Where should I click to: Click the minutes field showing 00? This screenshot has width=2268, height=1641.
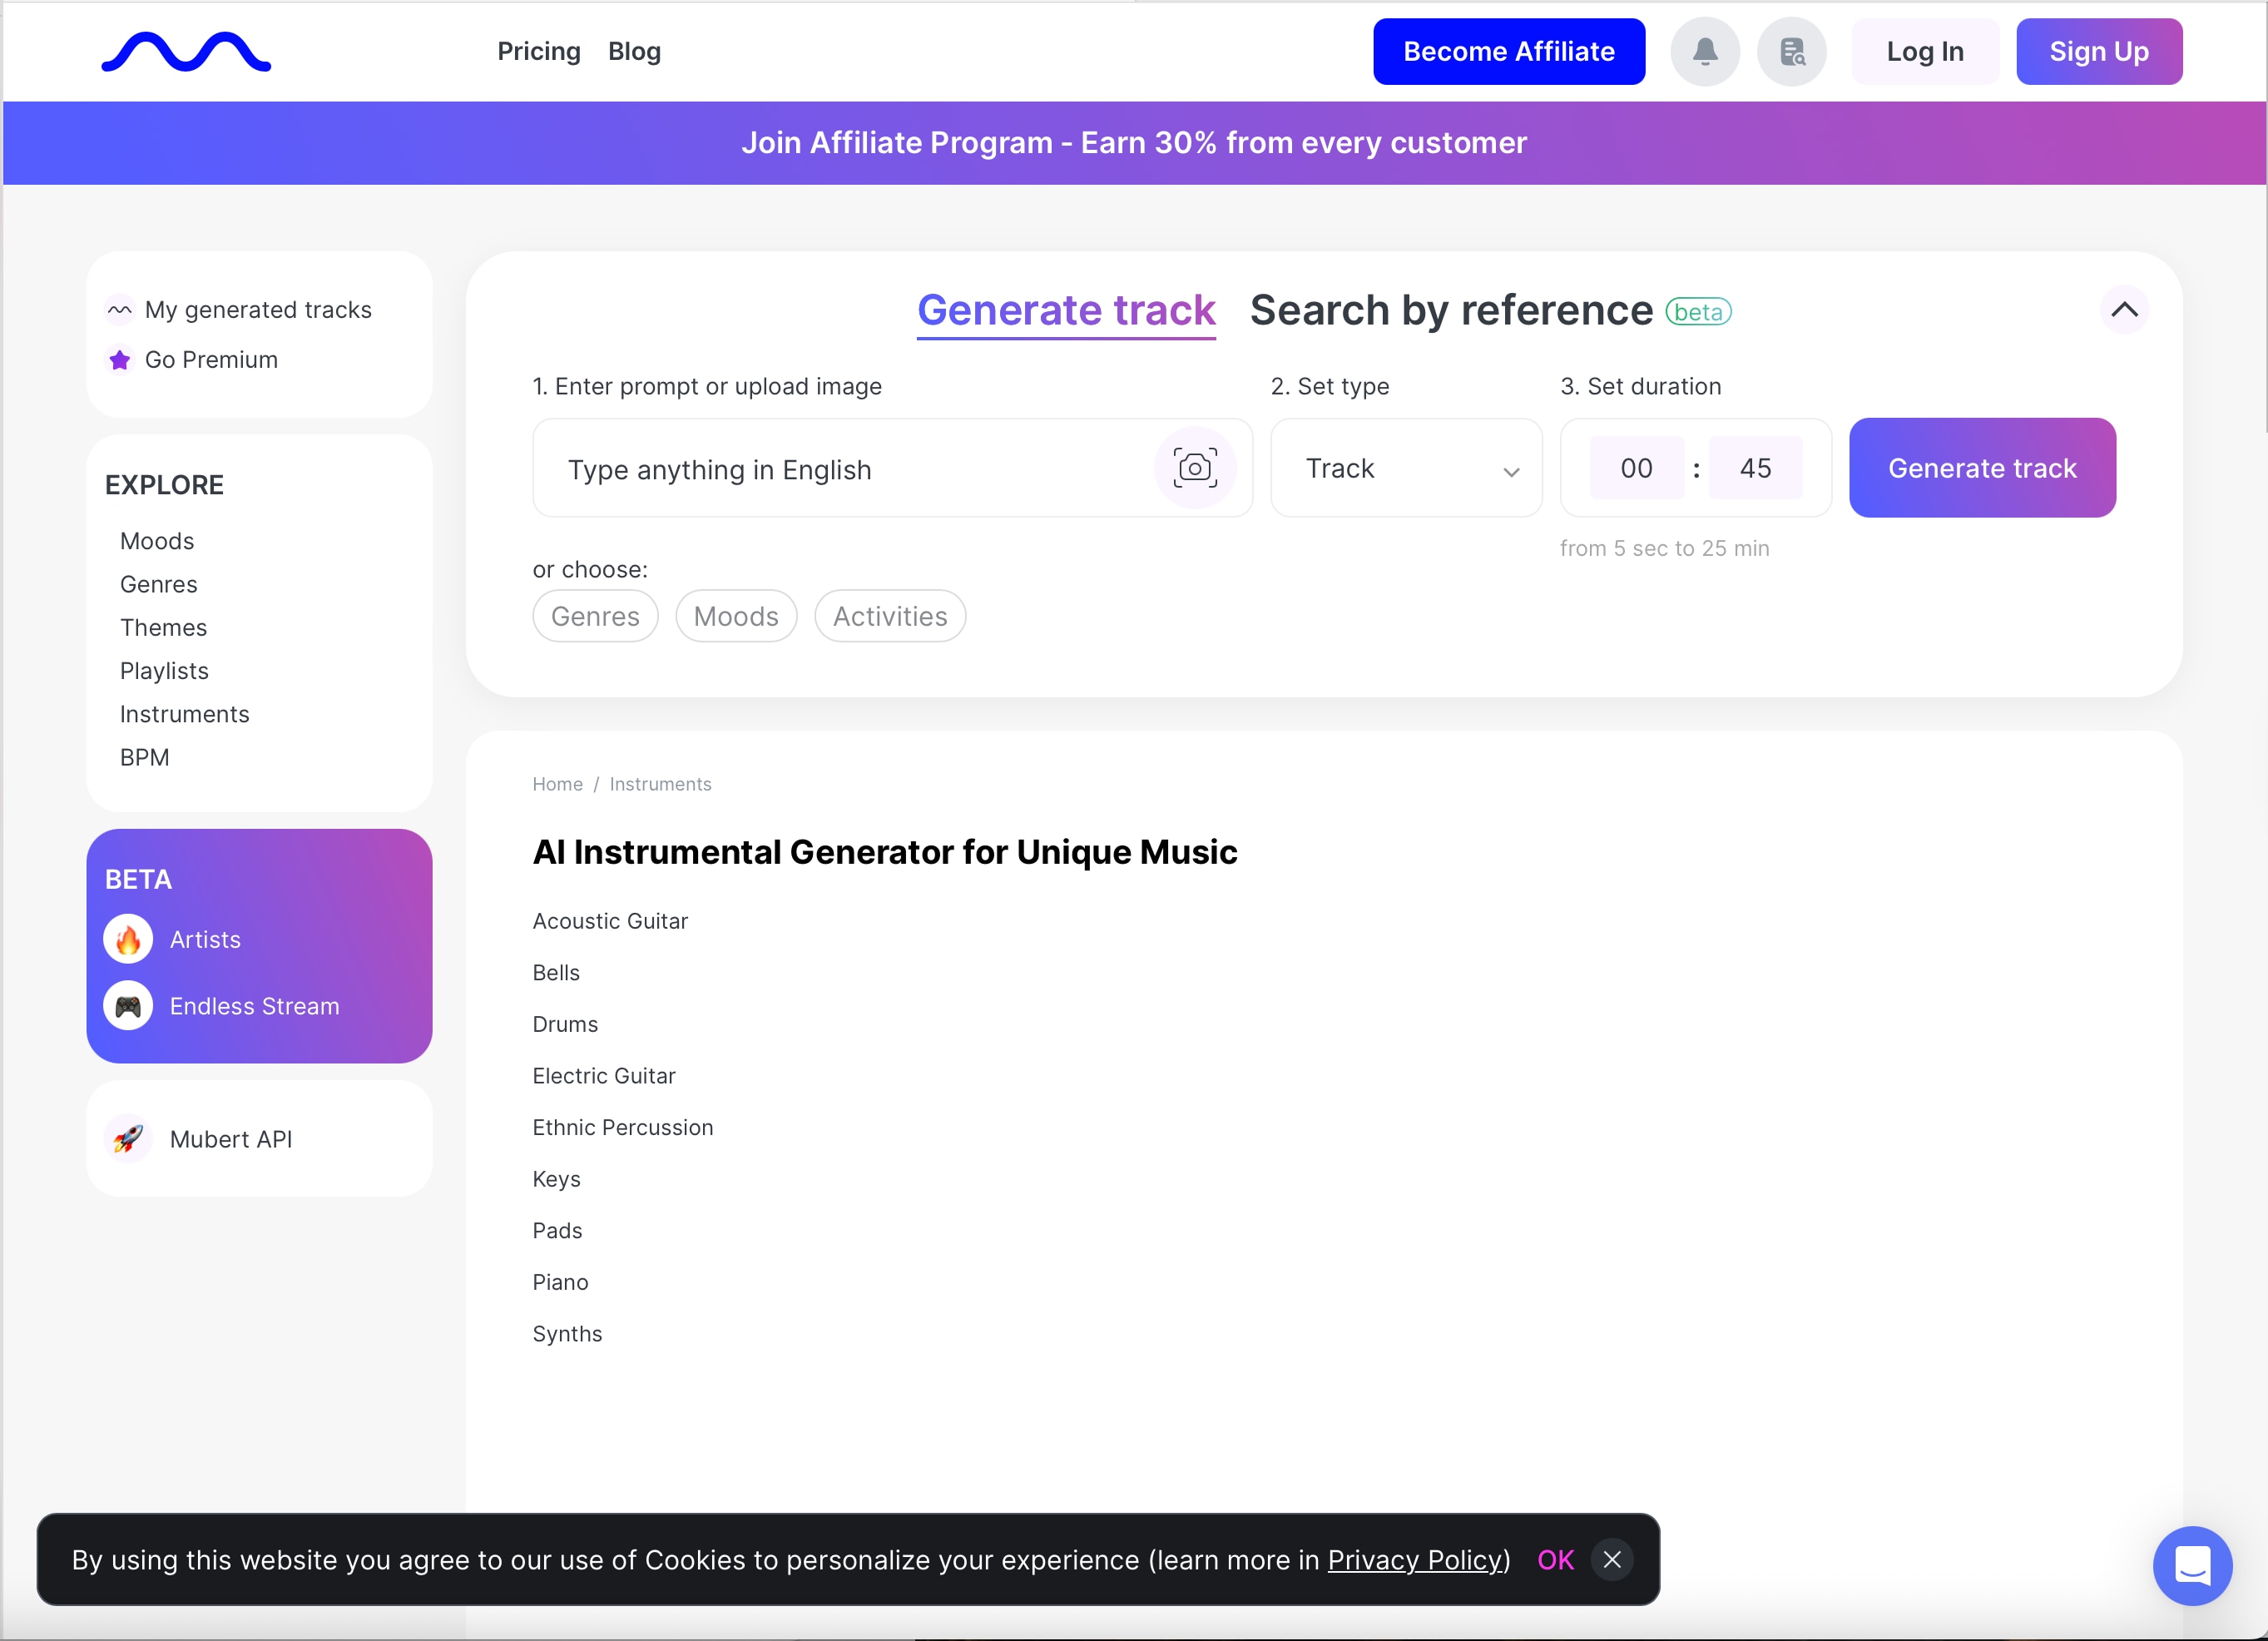point(1636,468)
